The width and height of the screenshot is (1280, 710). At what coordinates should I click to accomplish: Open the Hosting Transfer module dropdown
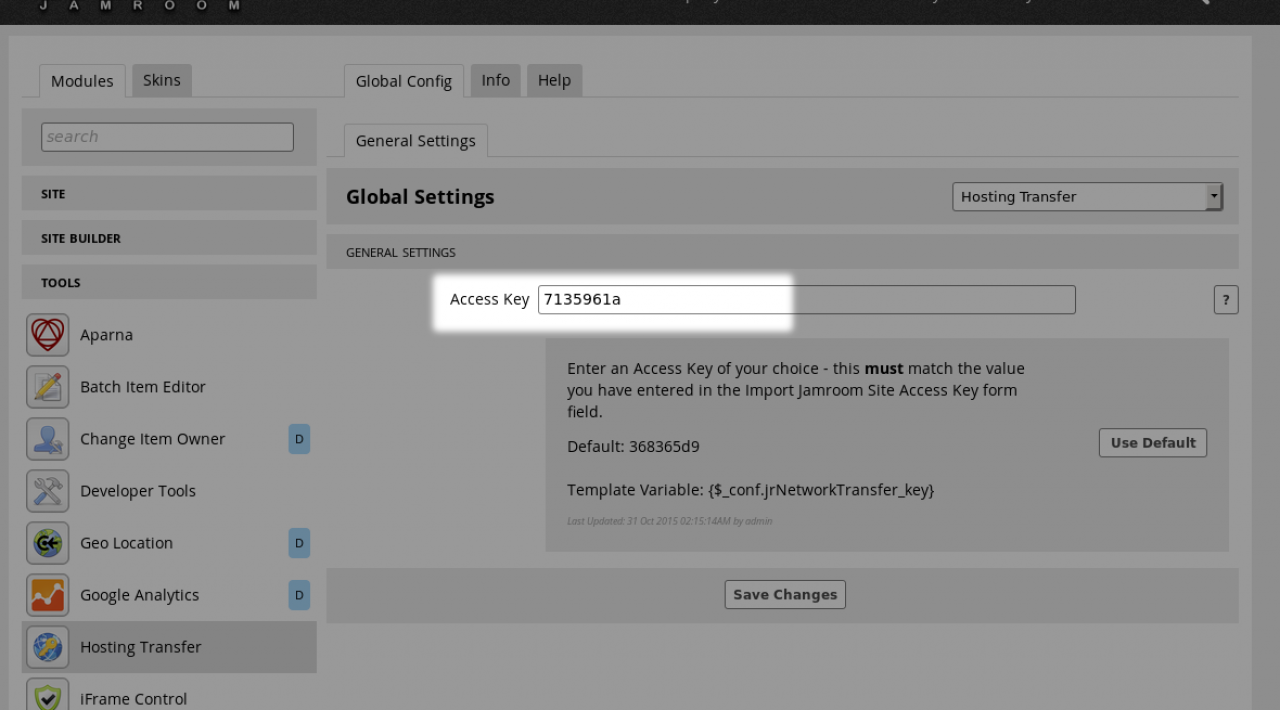(x=1086, y=197)
